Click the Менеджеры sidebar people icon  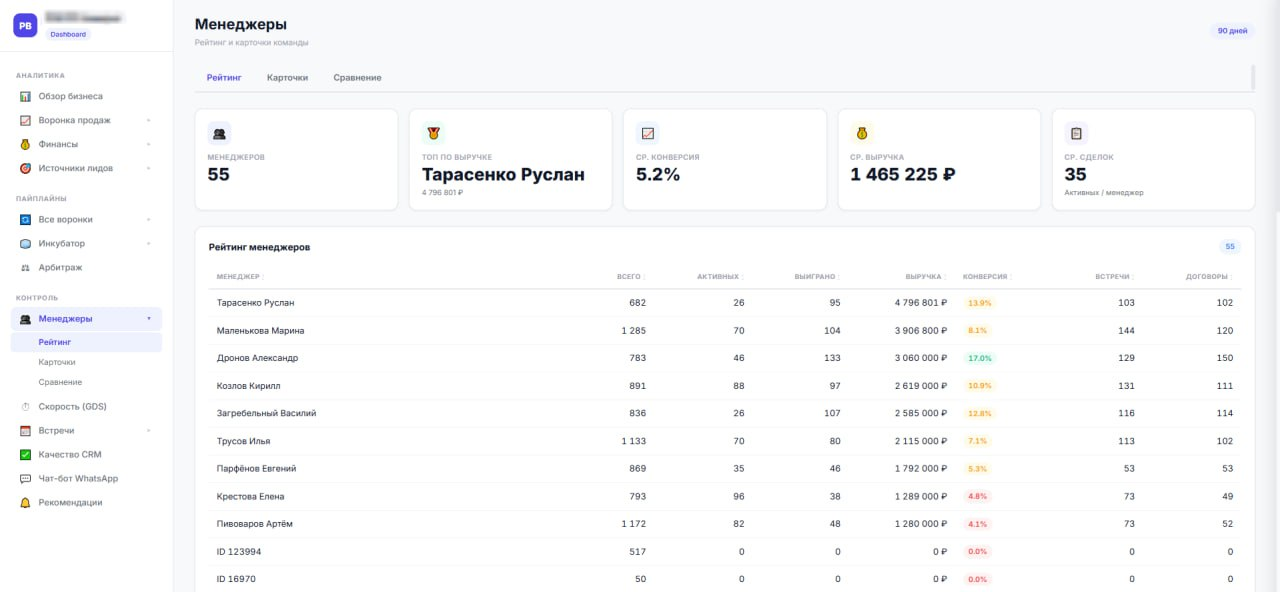pos(25,319)
